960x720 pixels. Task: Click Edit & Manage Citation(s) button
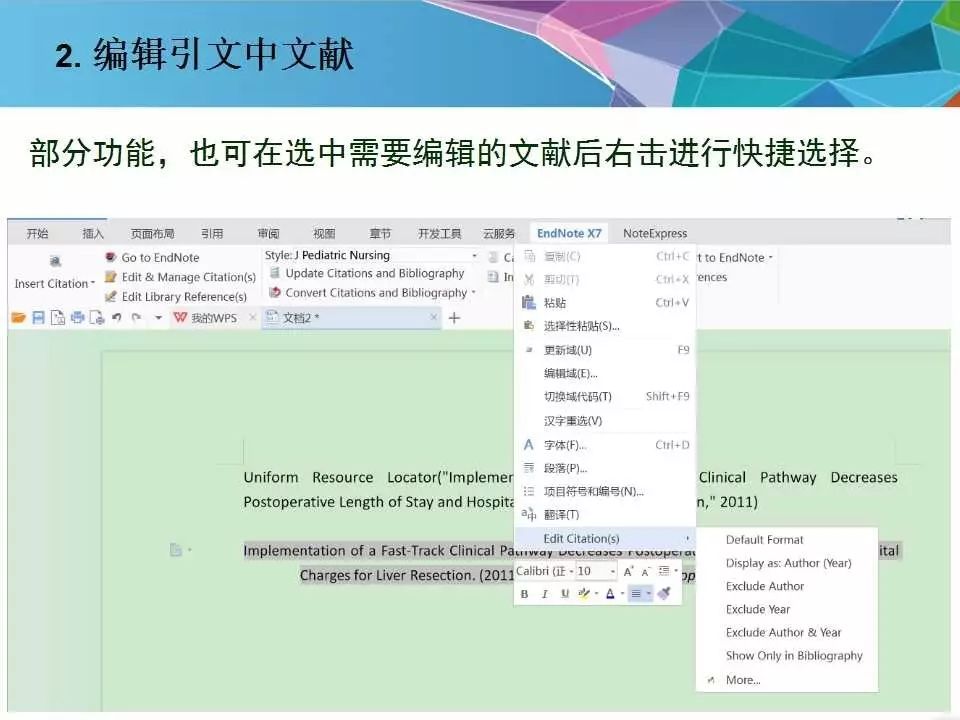[x=180, y=277]
